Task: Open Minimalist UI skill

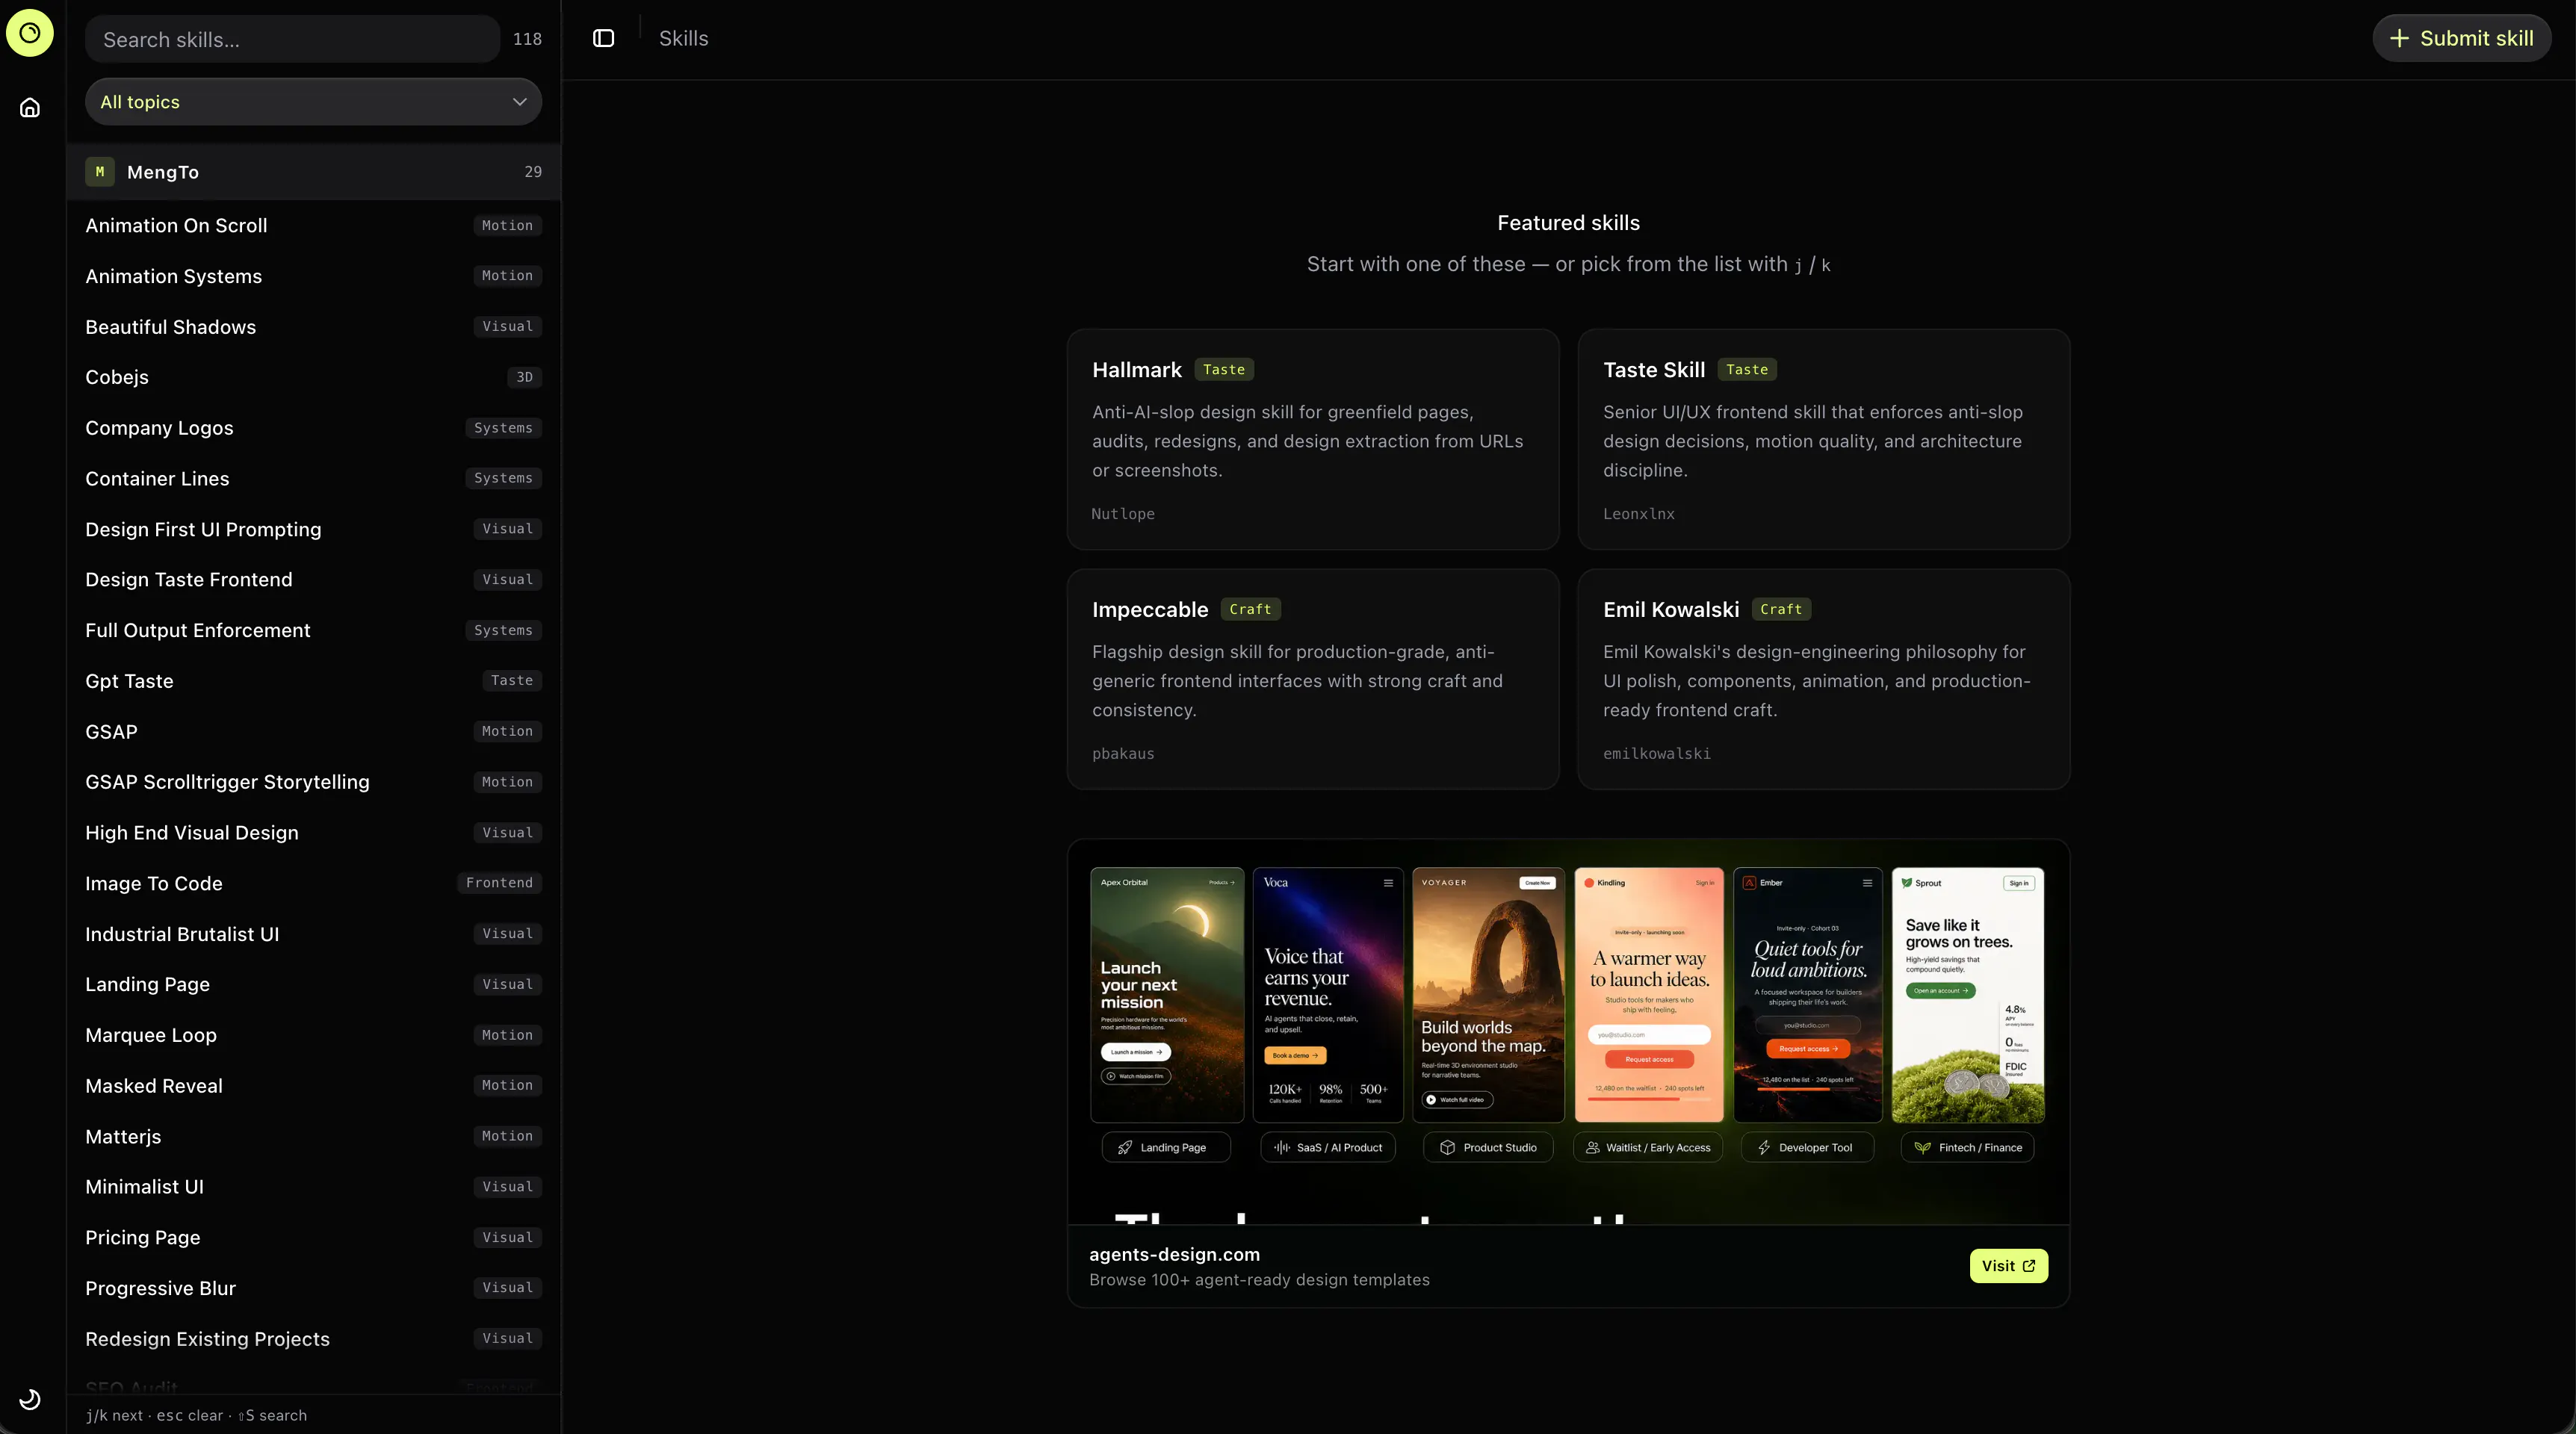Action: (x=313, y=1187)
